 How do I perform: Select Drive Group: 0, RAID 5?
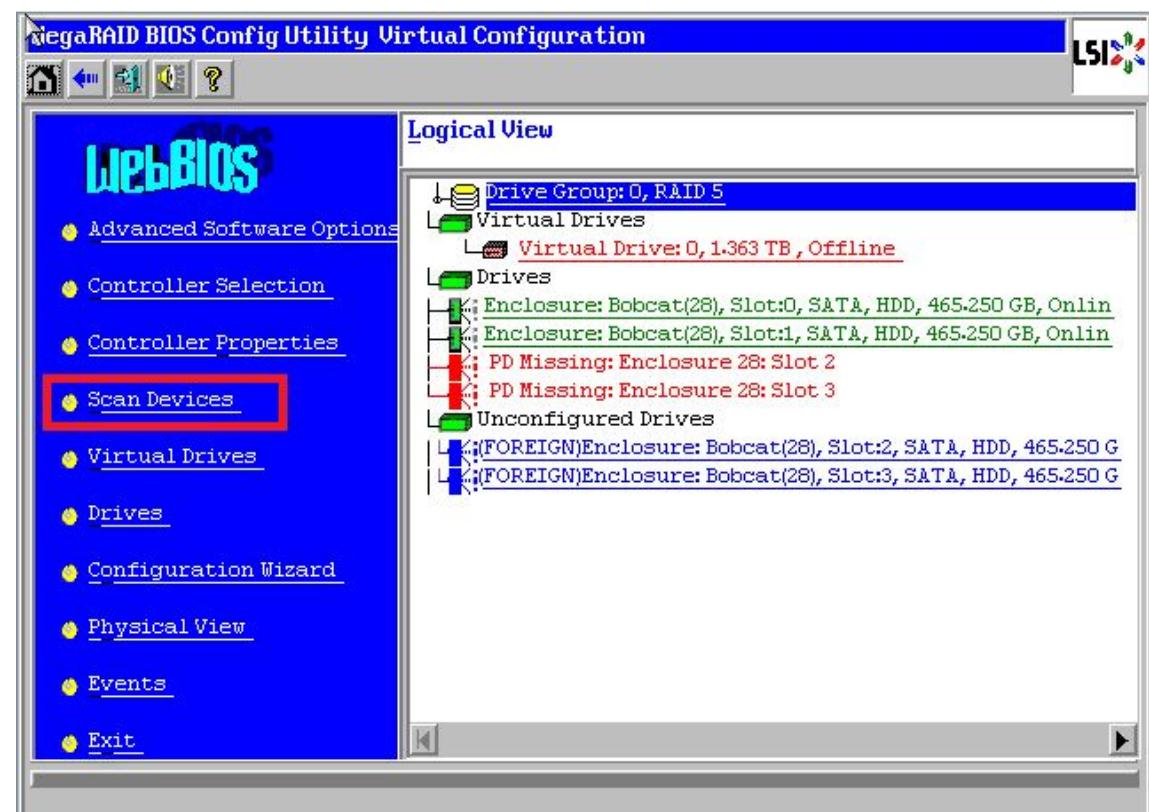pos(605,193)
